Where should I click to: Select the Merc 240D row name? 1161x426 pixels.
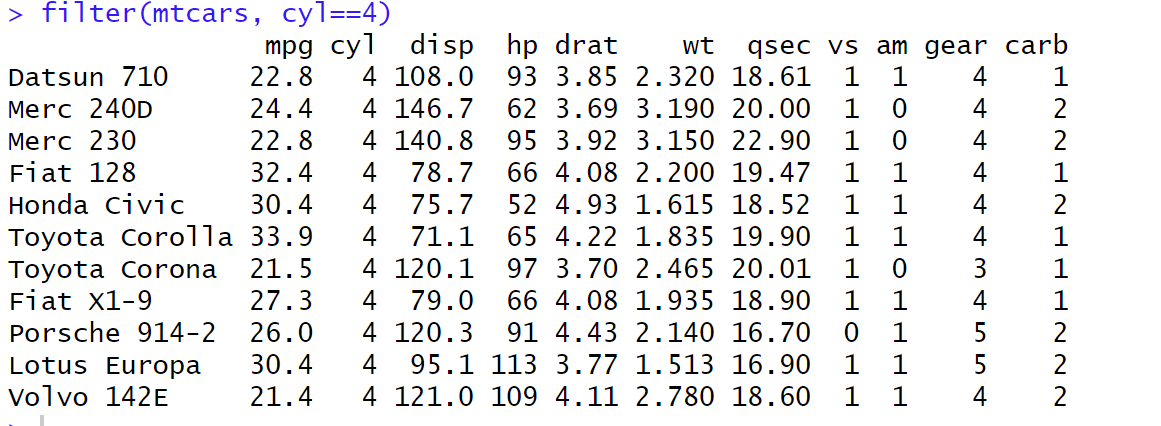tap(88, 109)
